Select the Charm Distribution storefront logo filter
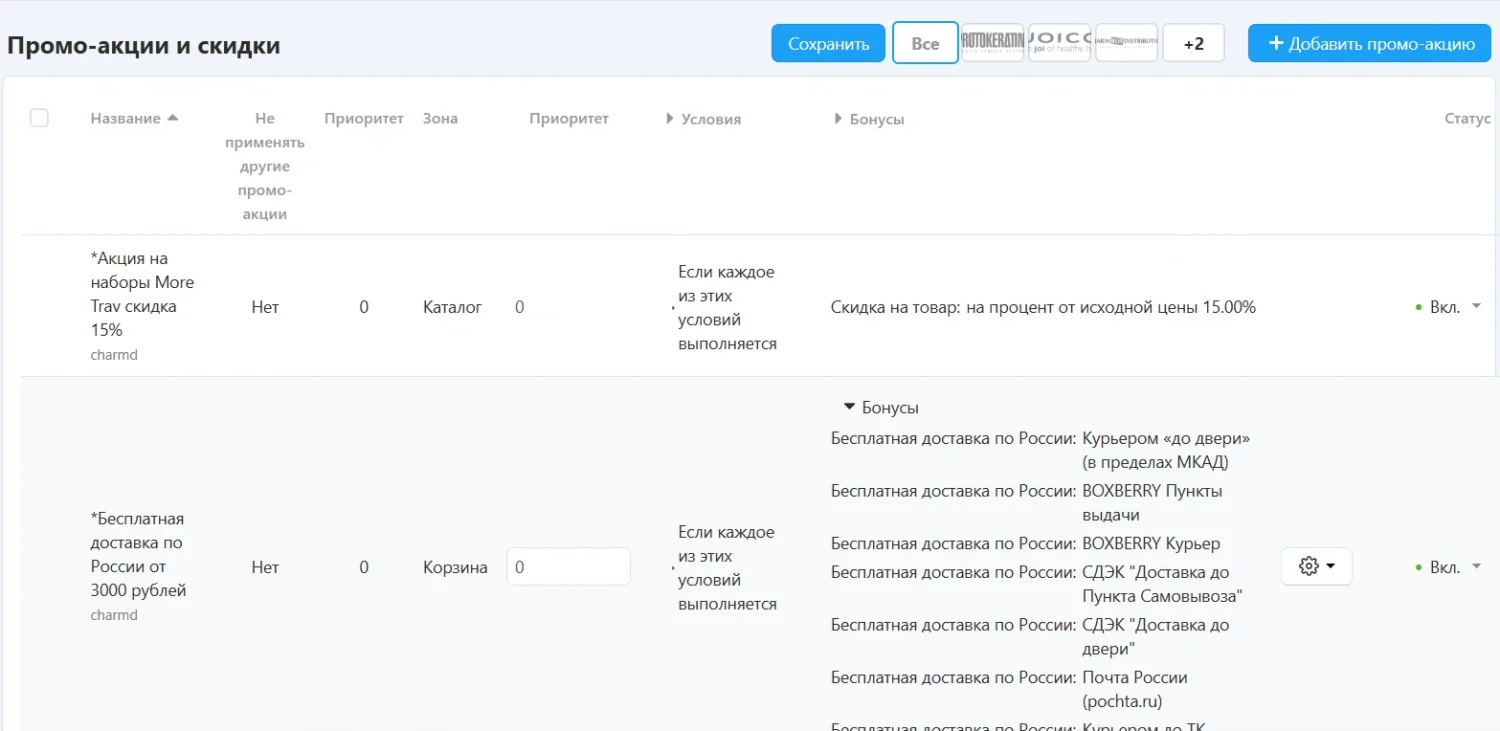Image resolution: width=1500 pixels, height=731 pixels. 1126,43
